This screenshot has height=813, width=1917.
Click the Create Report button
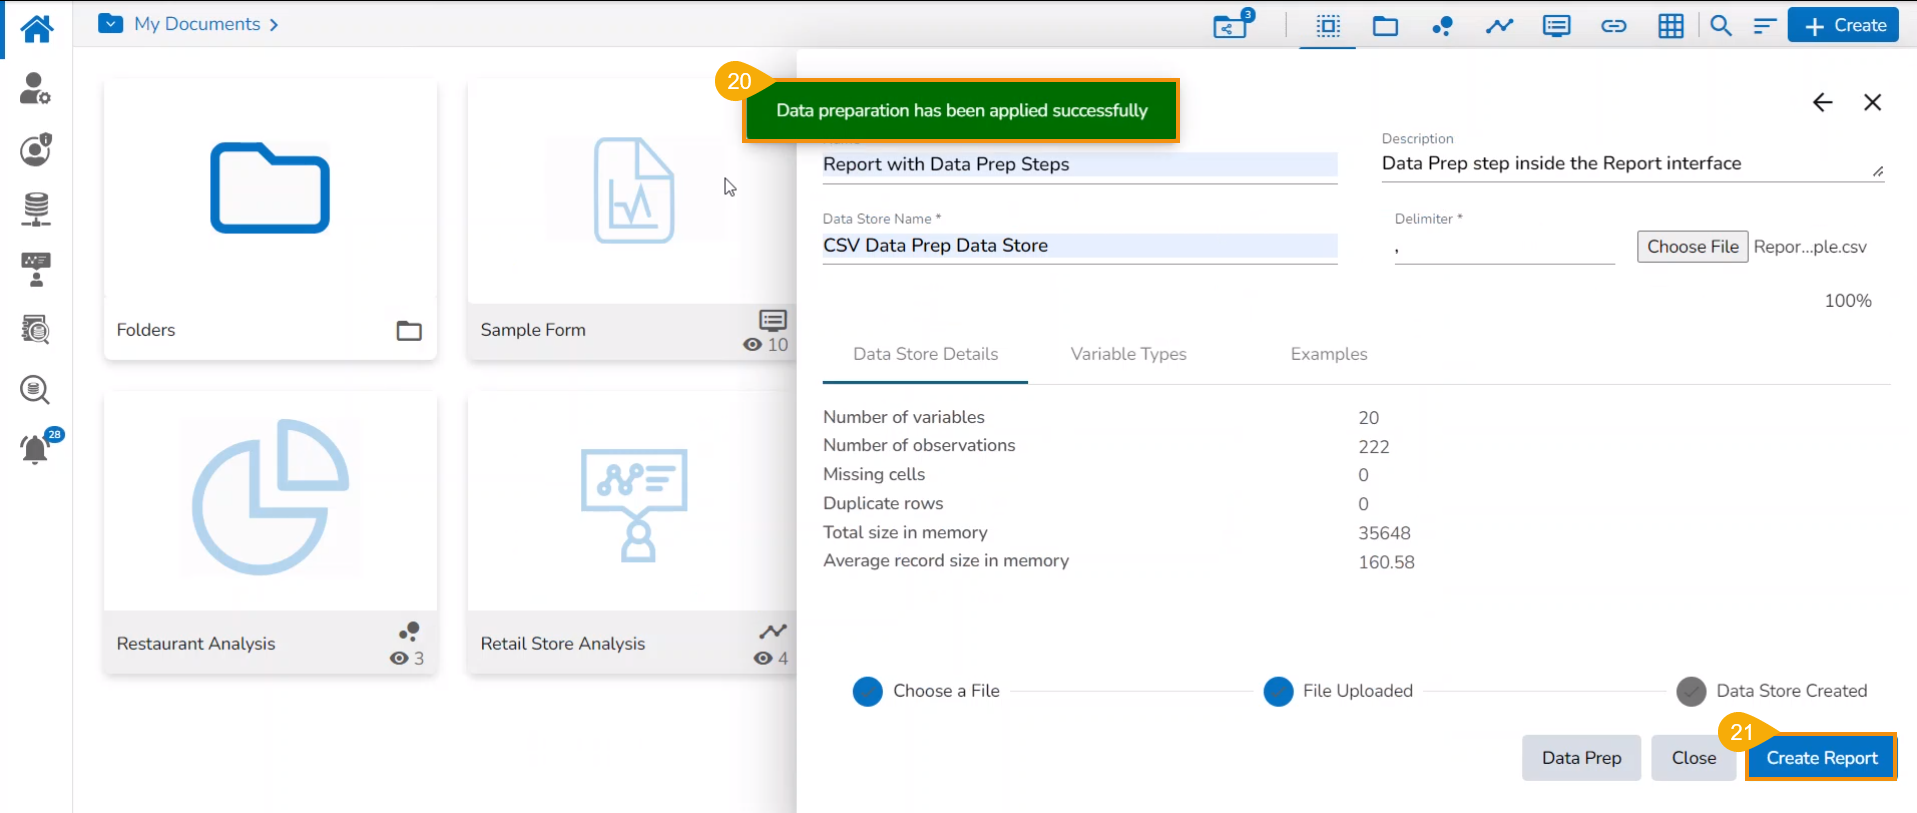coord(1822,758)
